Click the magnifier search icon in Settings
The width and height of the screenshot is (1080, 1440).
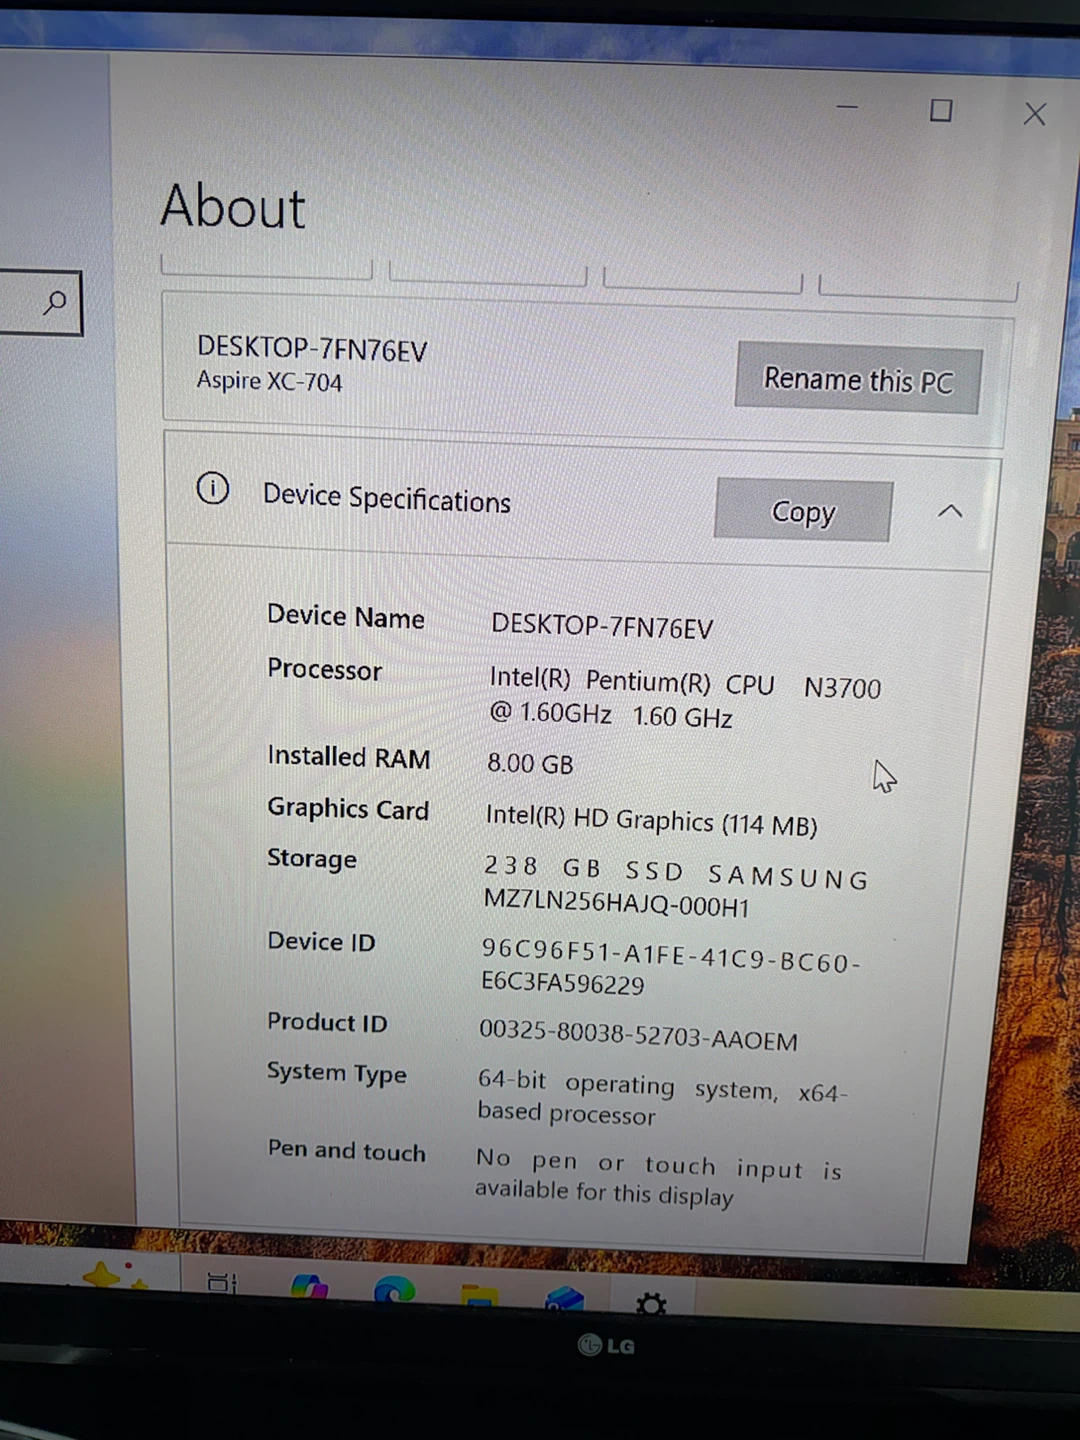point(55,302)
